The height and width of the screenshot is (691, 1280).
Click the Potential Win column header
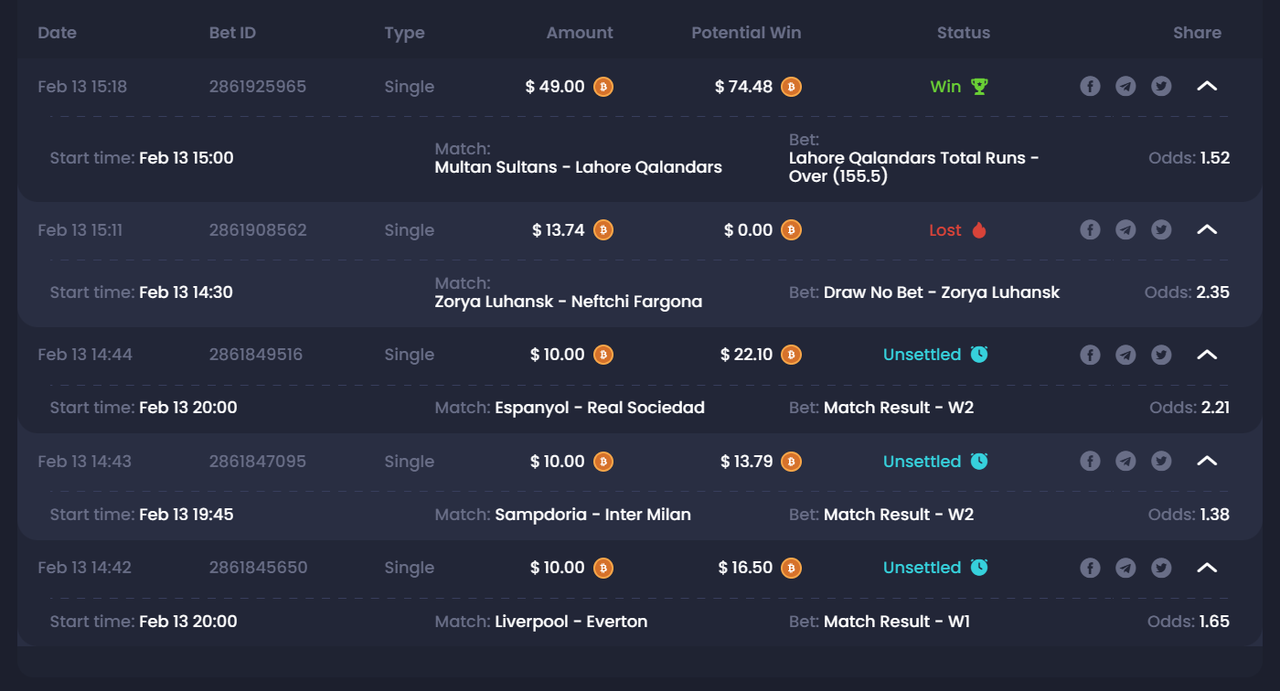(746, 32)
